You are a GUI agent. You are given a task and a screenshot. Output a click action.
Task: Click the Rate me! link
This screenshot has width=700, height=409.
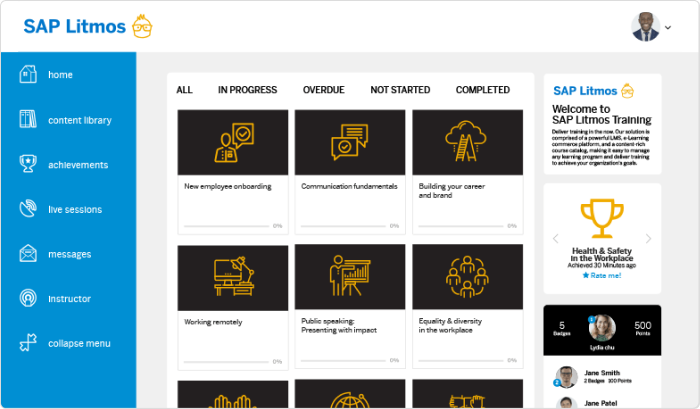pos(602,275)
